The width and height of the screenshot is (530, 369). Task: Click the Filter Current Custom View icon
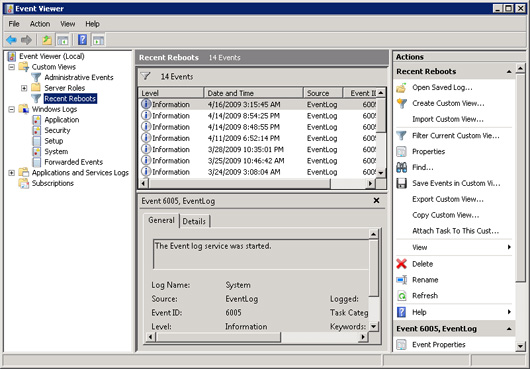coord(401,136)
